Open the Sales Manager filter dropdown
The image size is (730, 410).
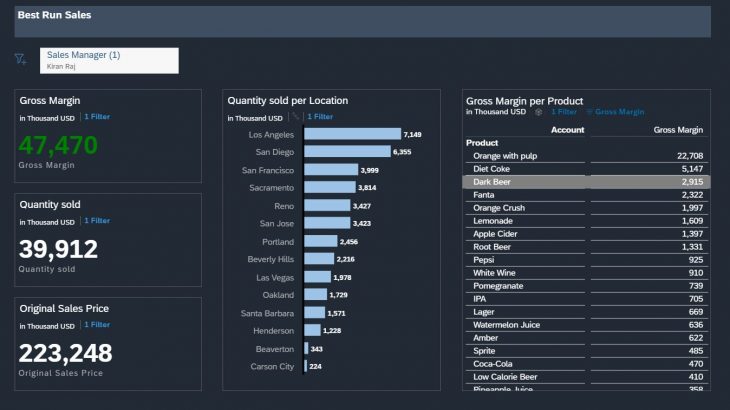coord(109,60)
